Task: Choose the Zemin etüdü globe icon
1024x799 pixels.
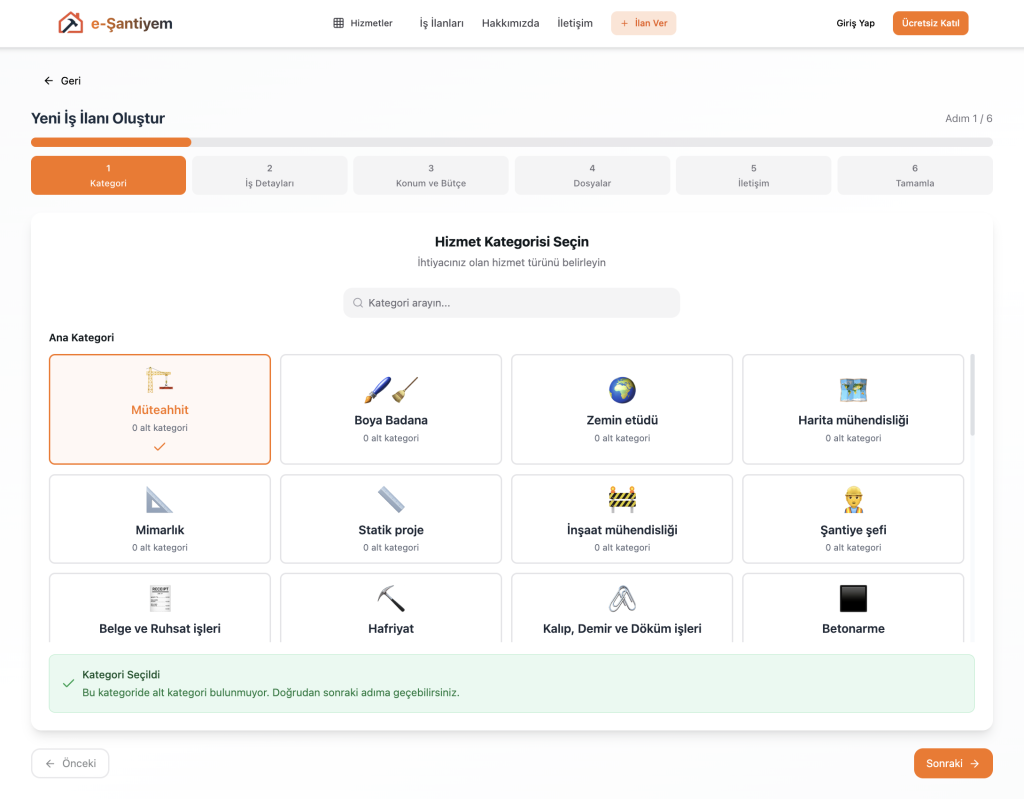Action: click(x=622, y=390)
